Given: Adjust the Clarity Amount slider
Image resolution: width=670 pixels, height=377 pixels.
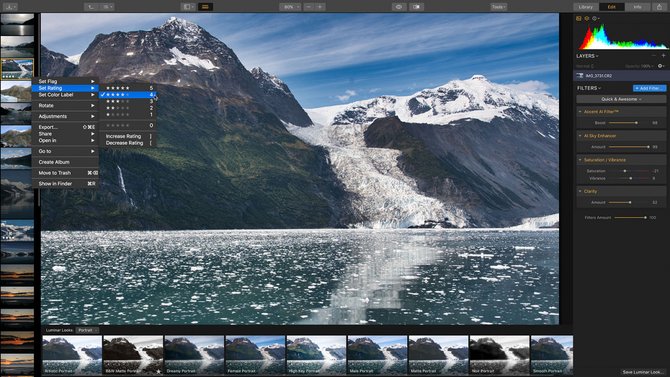Looking at the screenshot, I should tap(629, 202).
